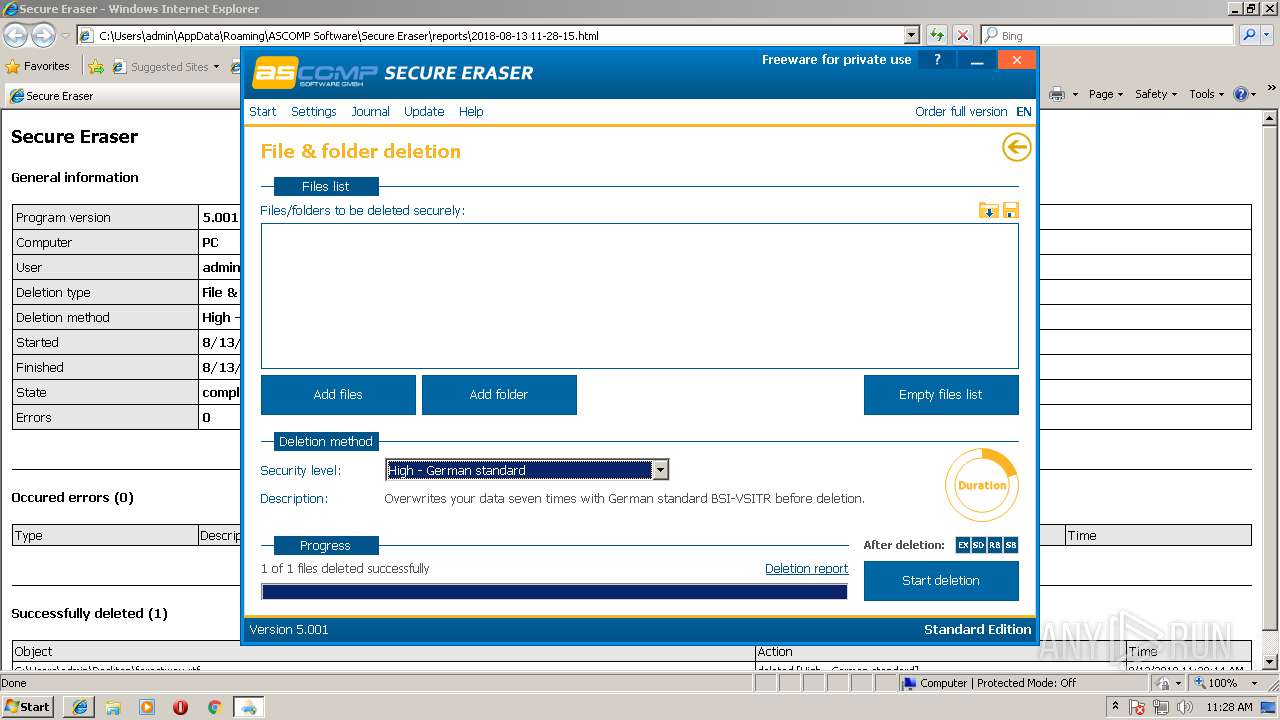
Task: Open Chrome from the taskbar
Action: [214, 706]
